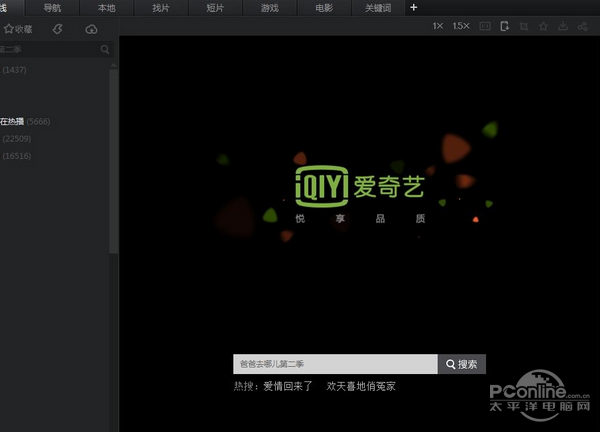This screenshot has height=432, width=600.
Task: Click the star favorite icon in toolbar
Action: coord(543,26)
